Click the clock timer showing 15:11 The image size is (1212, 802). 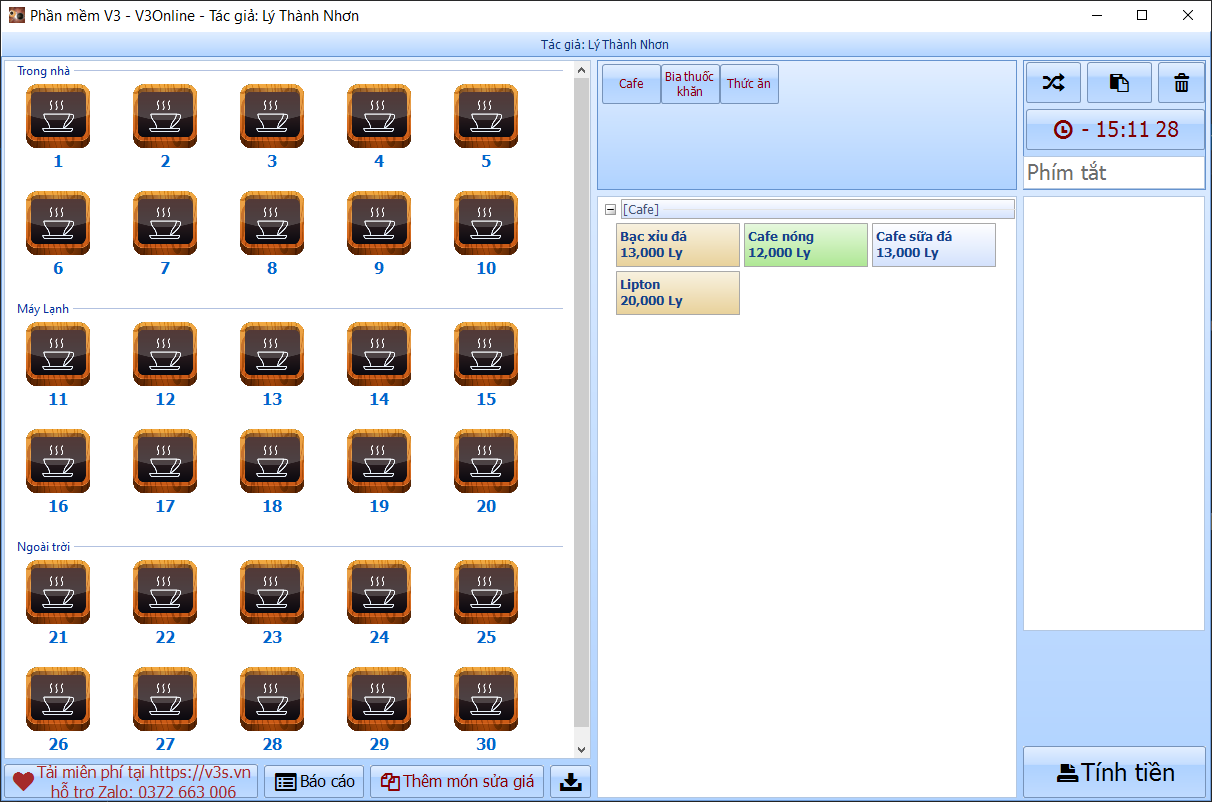pos(1113,129)
